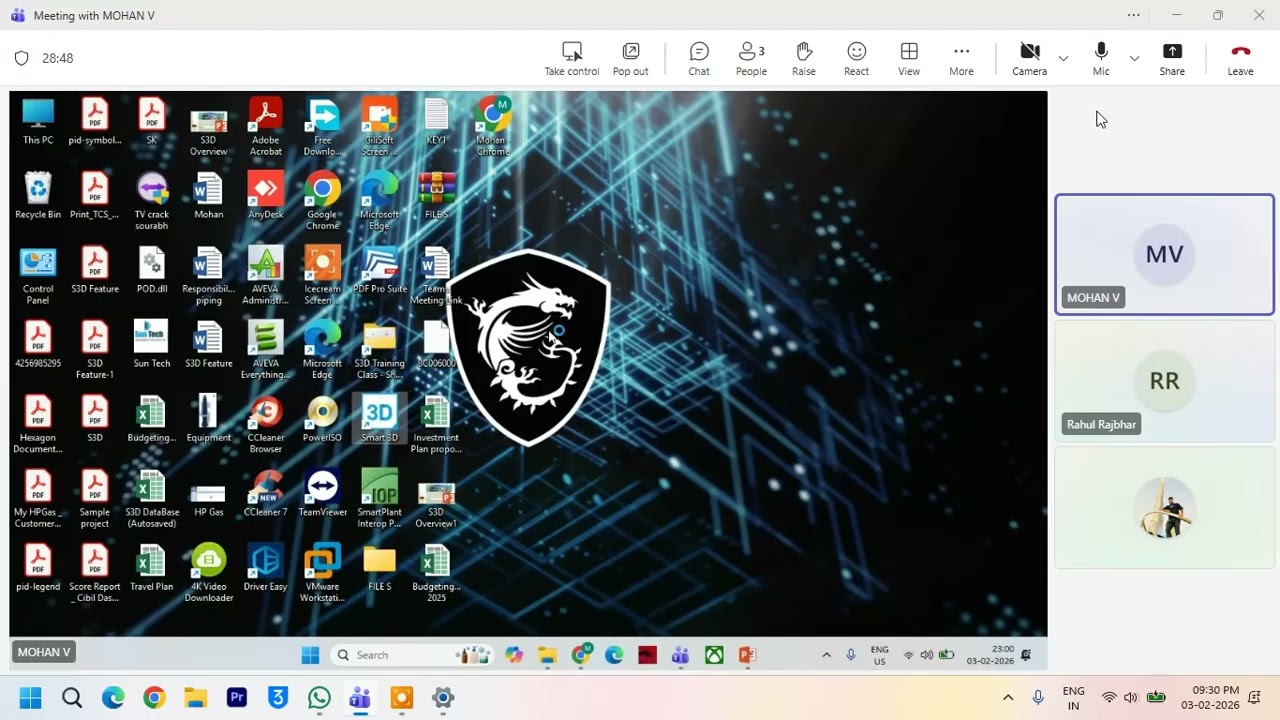Click Take control of shared screen

pyautogui.click(x=572, y=58)
